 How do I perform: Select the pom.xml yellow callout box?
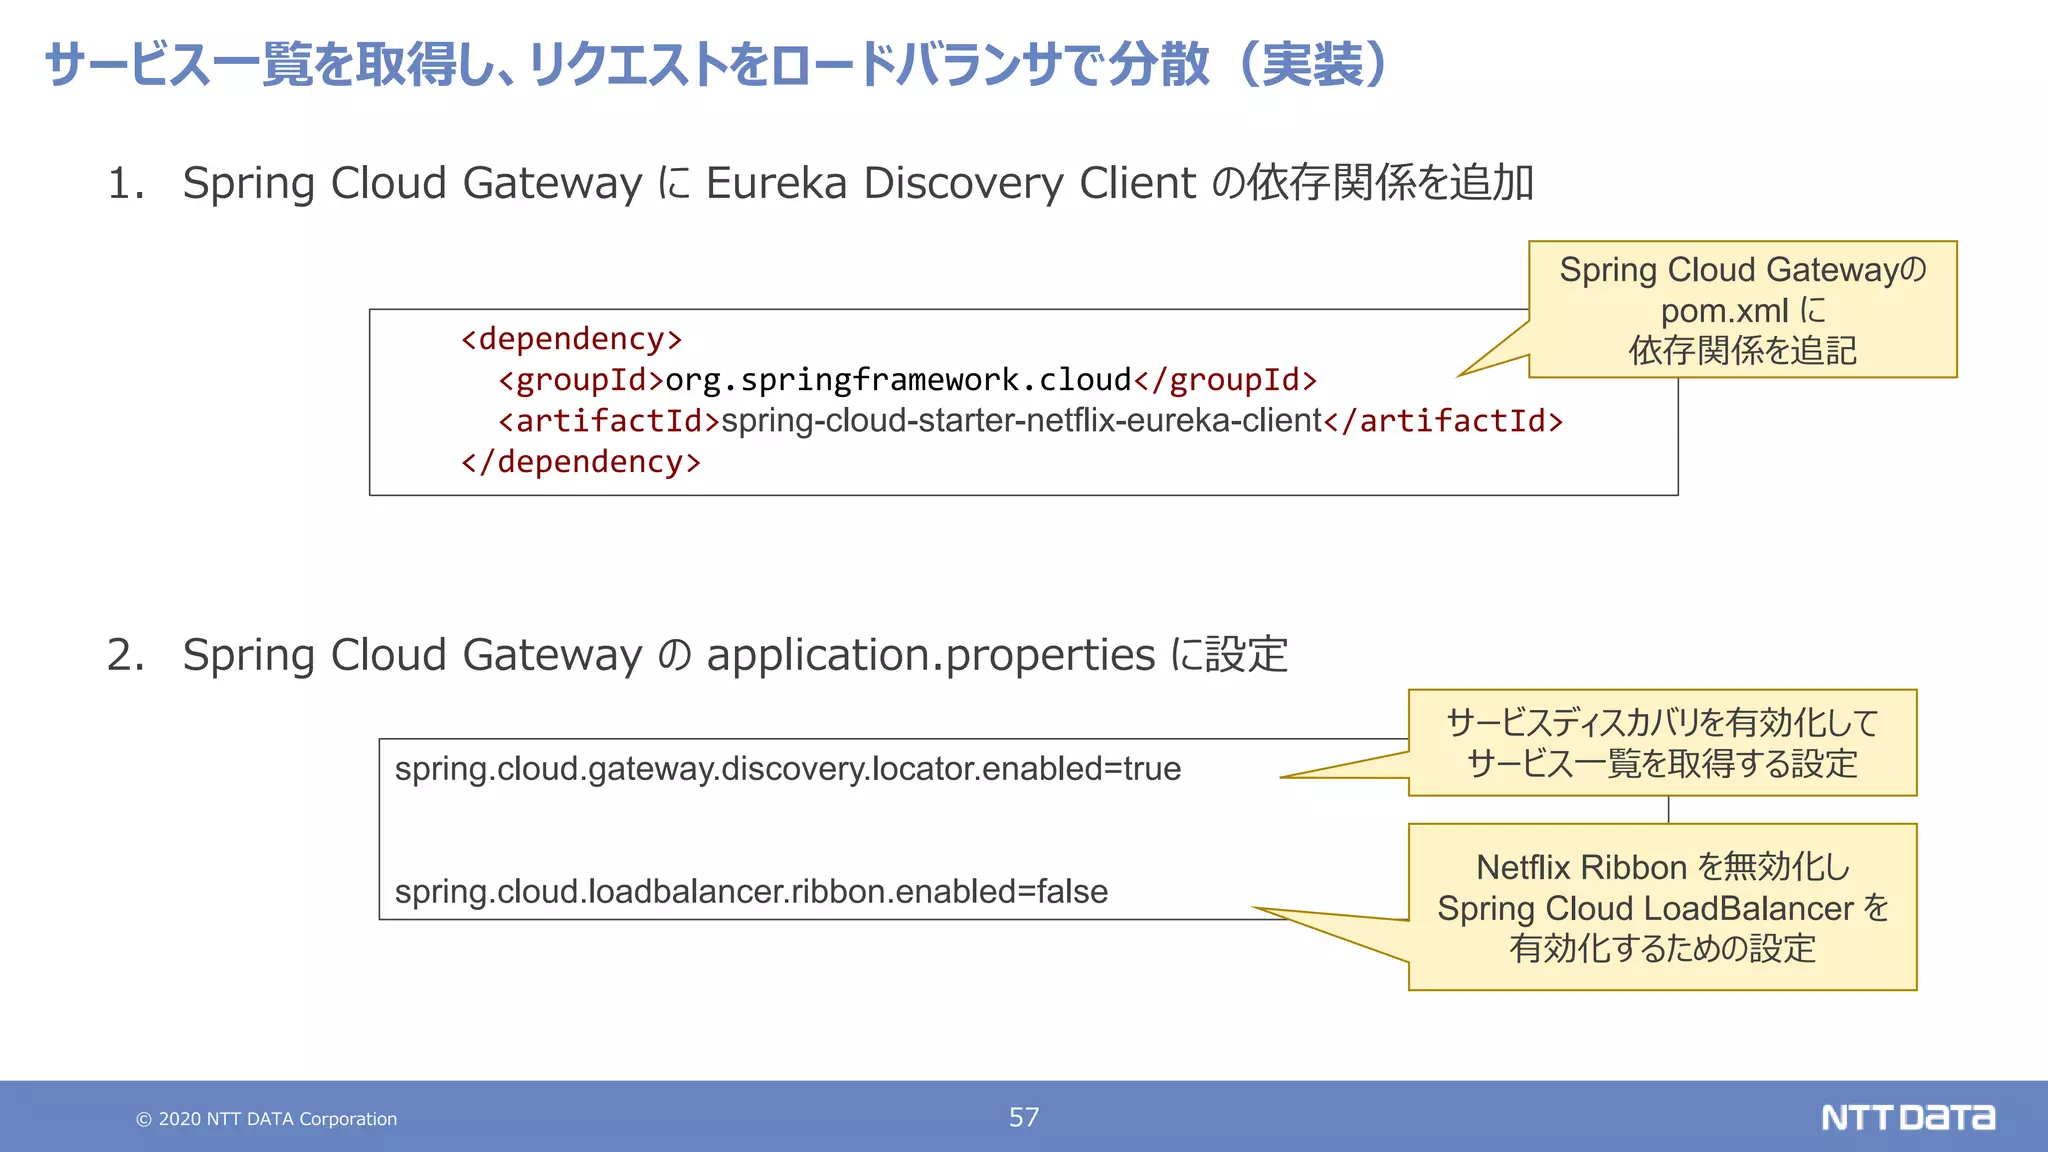coord(1742,309)
